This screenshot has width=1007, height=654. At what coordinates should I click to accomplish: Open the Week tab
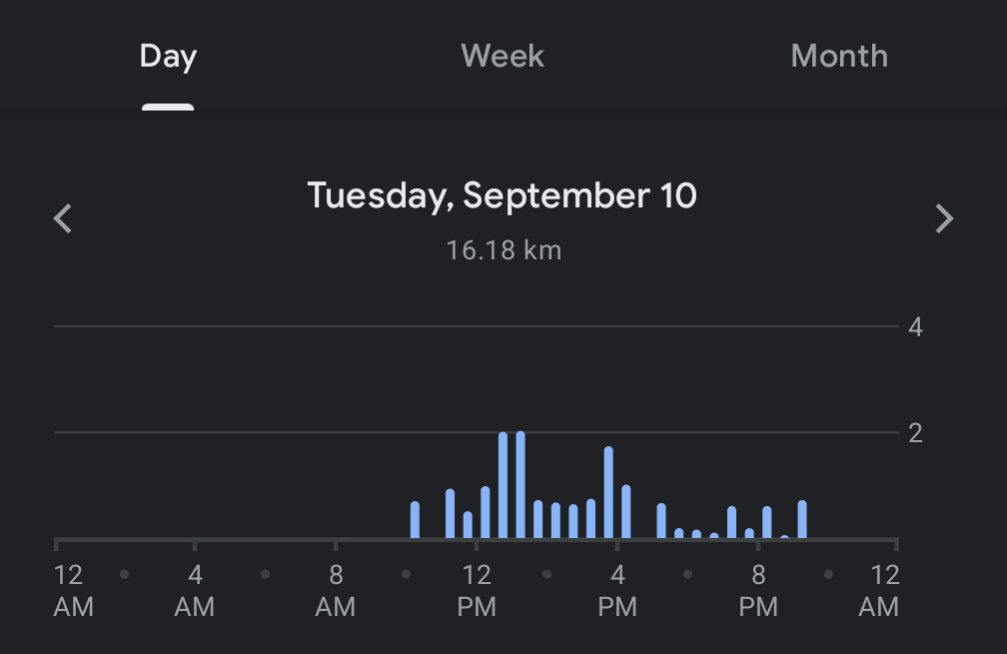click(502, 57)
